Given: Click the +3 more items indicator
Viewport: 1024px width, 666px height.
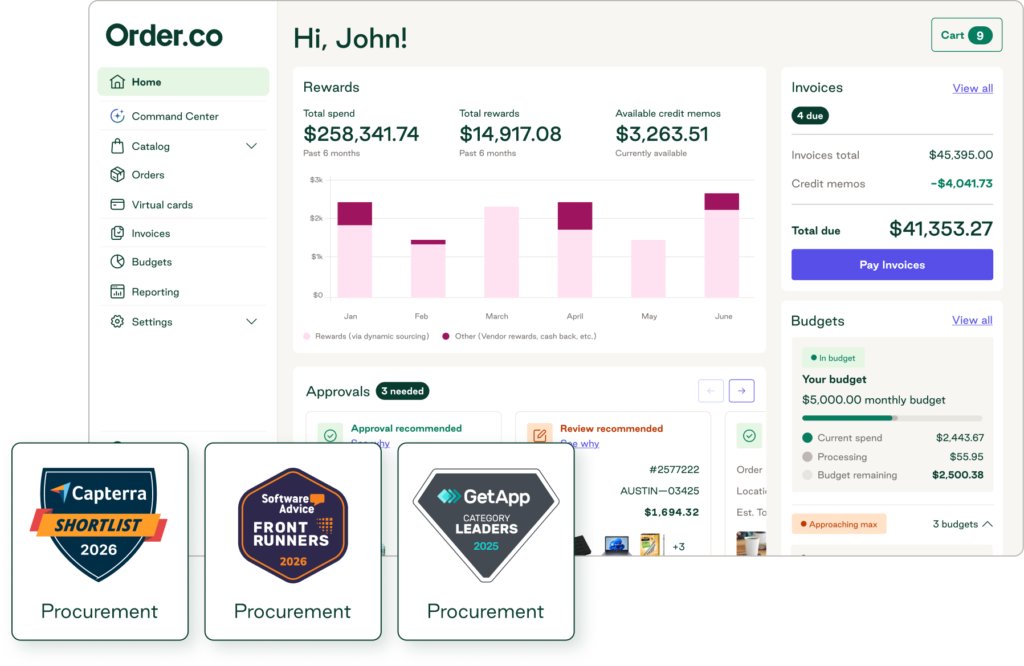Looking at the screenshot, I should pyautogui.click(x=679, y=547).
